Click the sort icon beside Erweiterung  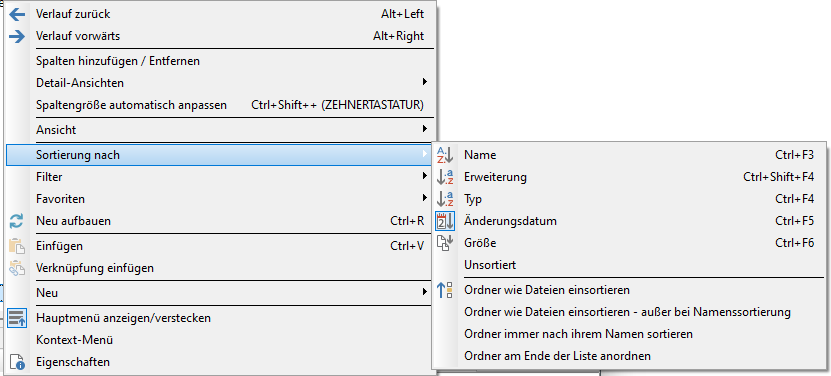445,177
